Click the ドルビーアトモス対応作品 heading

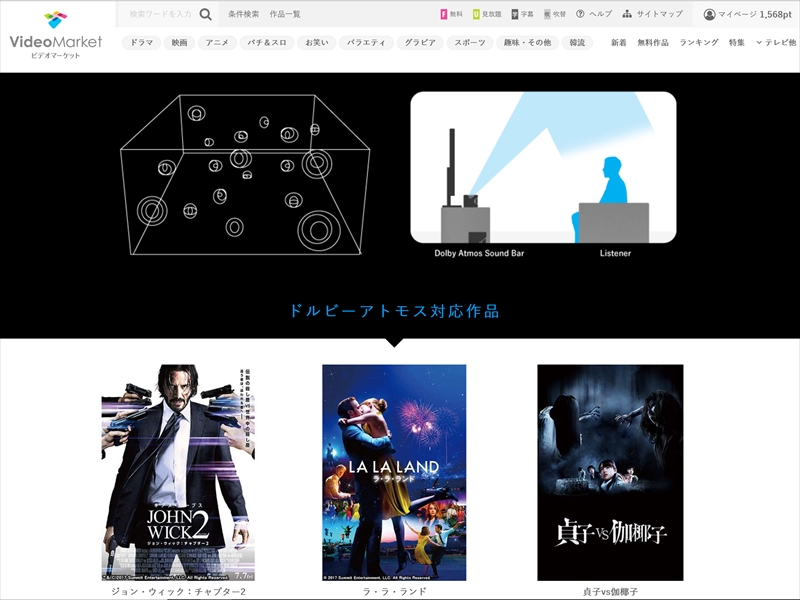pyautogui.click(x=394, y=311)
